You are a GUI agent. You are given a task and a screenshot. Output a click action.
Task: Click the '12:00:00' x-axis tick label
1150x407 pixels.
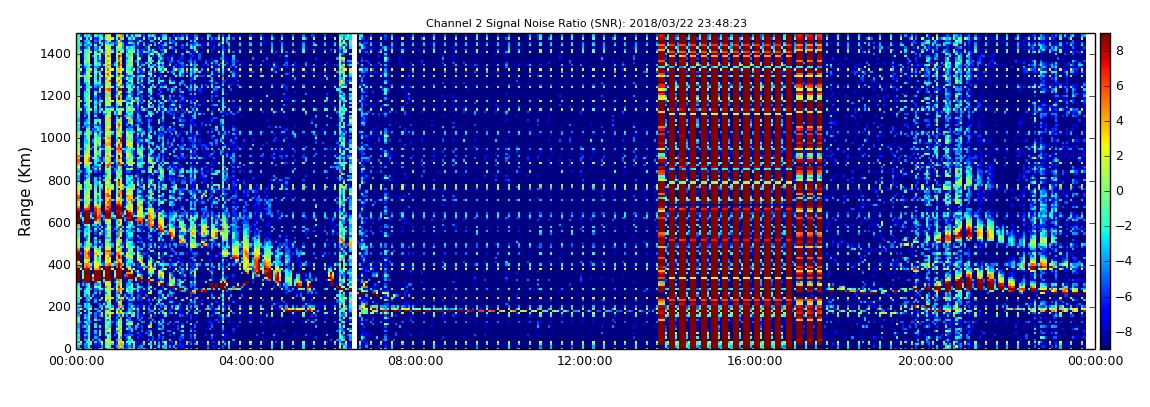point(584,361)
